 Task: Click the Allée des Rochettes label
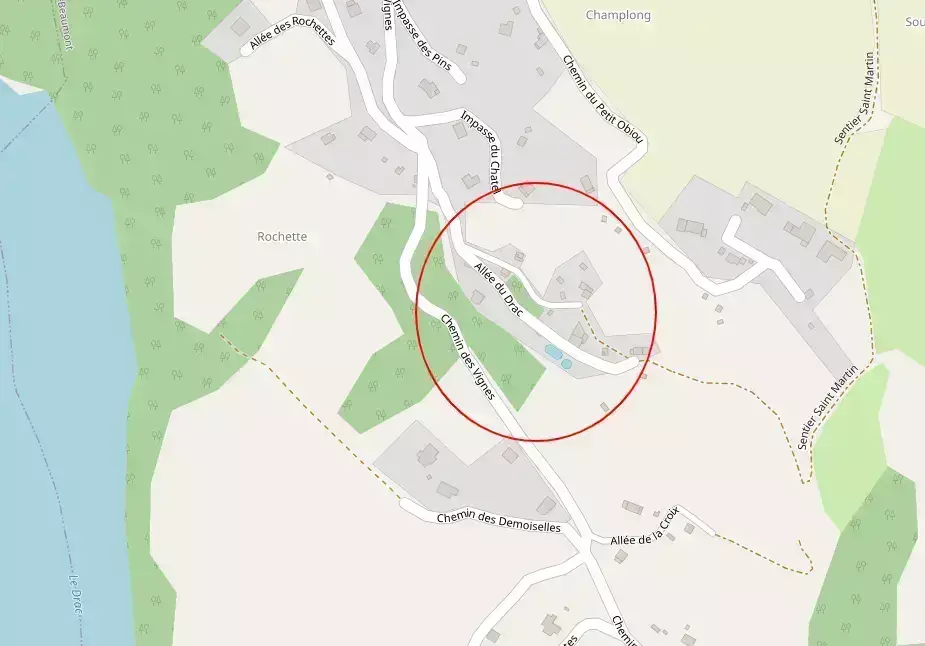(292, 34)
